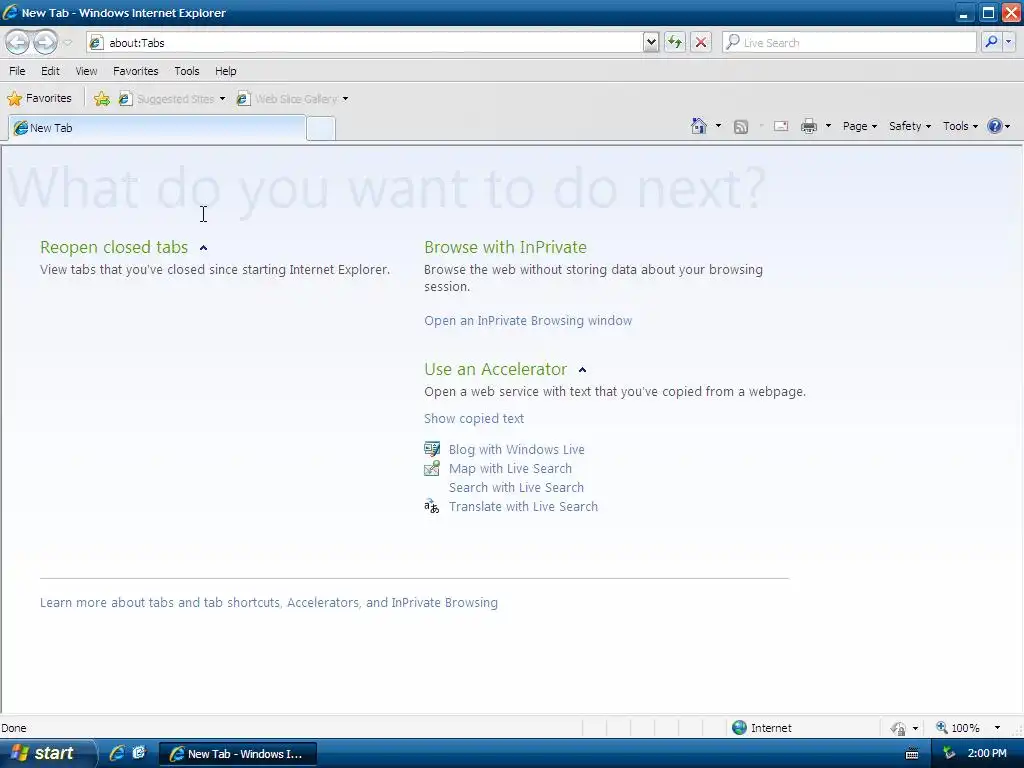Click the magnifier Search button
Image resolution: width=1024 pixels, height=768 pixels.
(x=991, y=42)
